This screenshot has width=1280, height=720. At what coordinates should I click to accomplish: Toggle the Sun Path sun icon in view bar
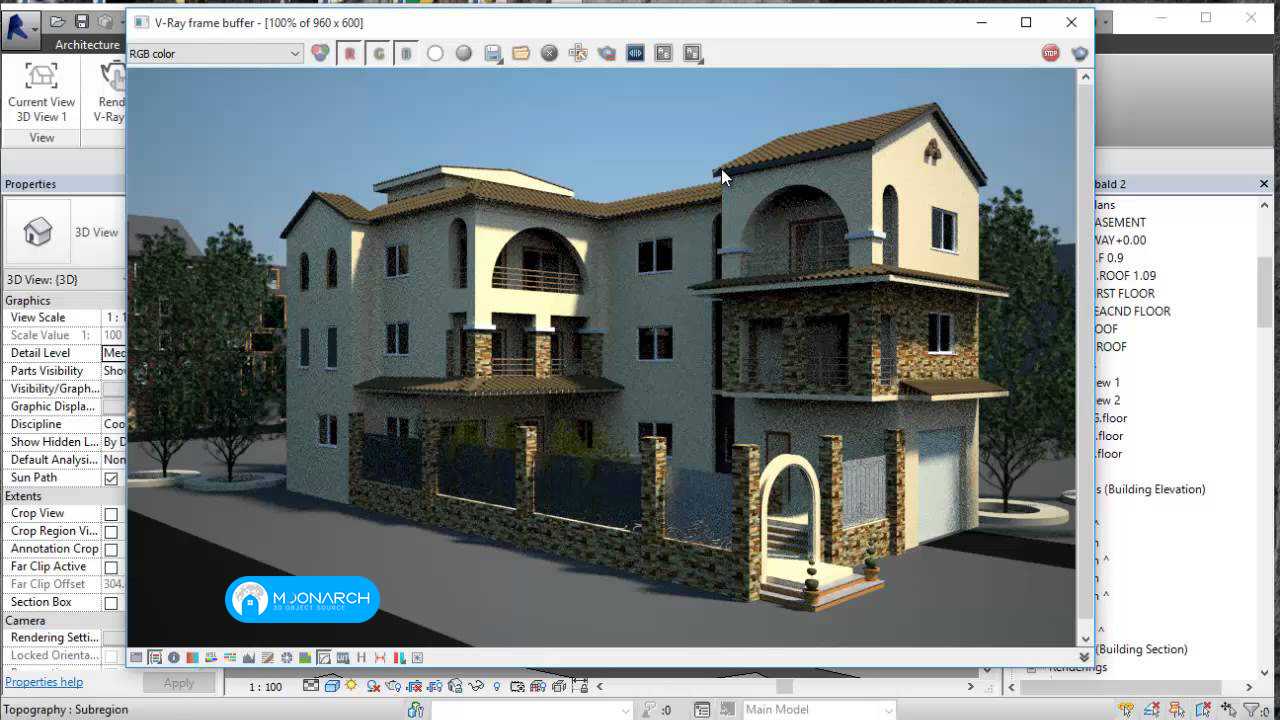pos(351,686)
